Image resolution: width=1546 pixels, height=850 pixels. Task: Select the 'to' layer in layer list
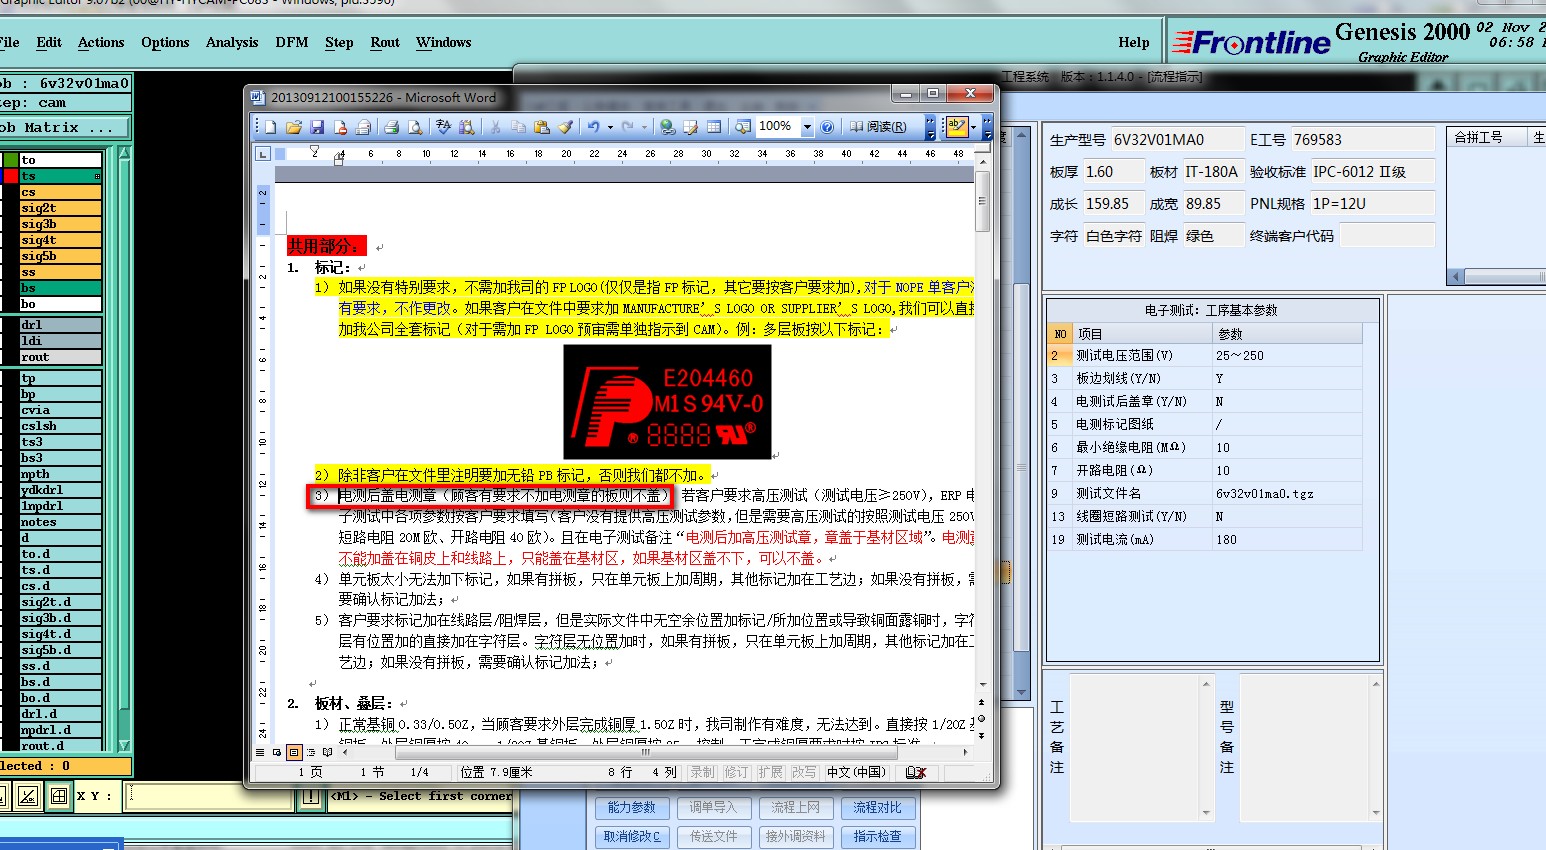pos(61,160)
